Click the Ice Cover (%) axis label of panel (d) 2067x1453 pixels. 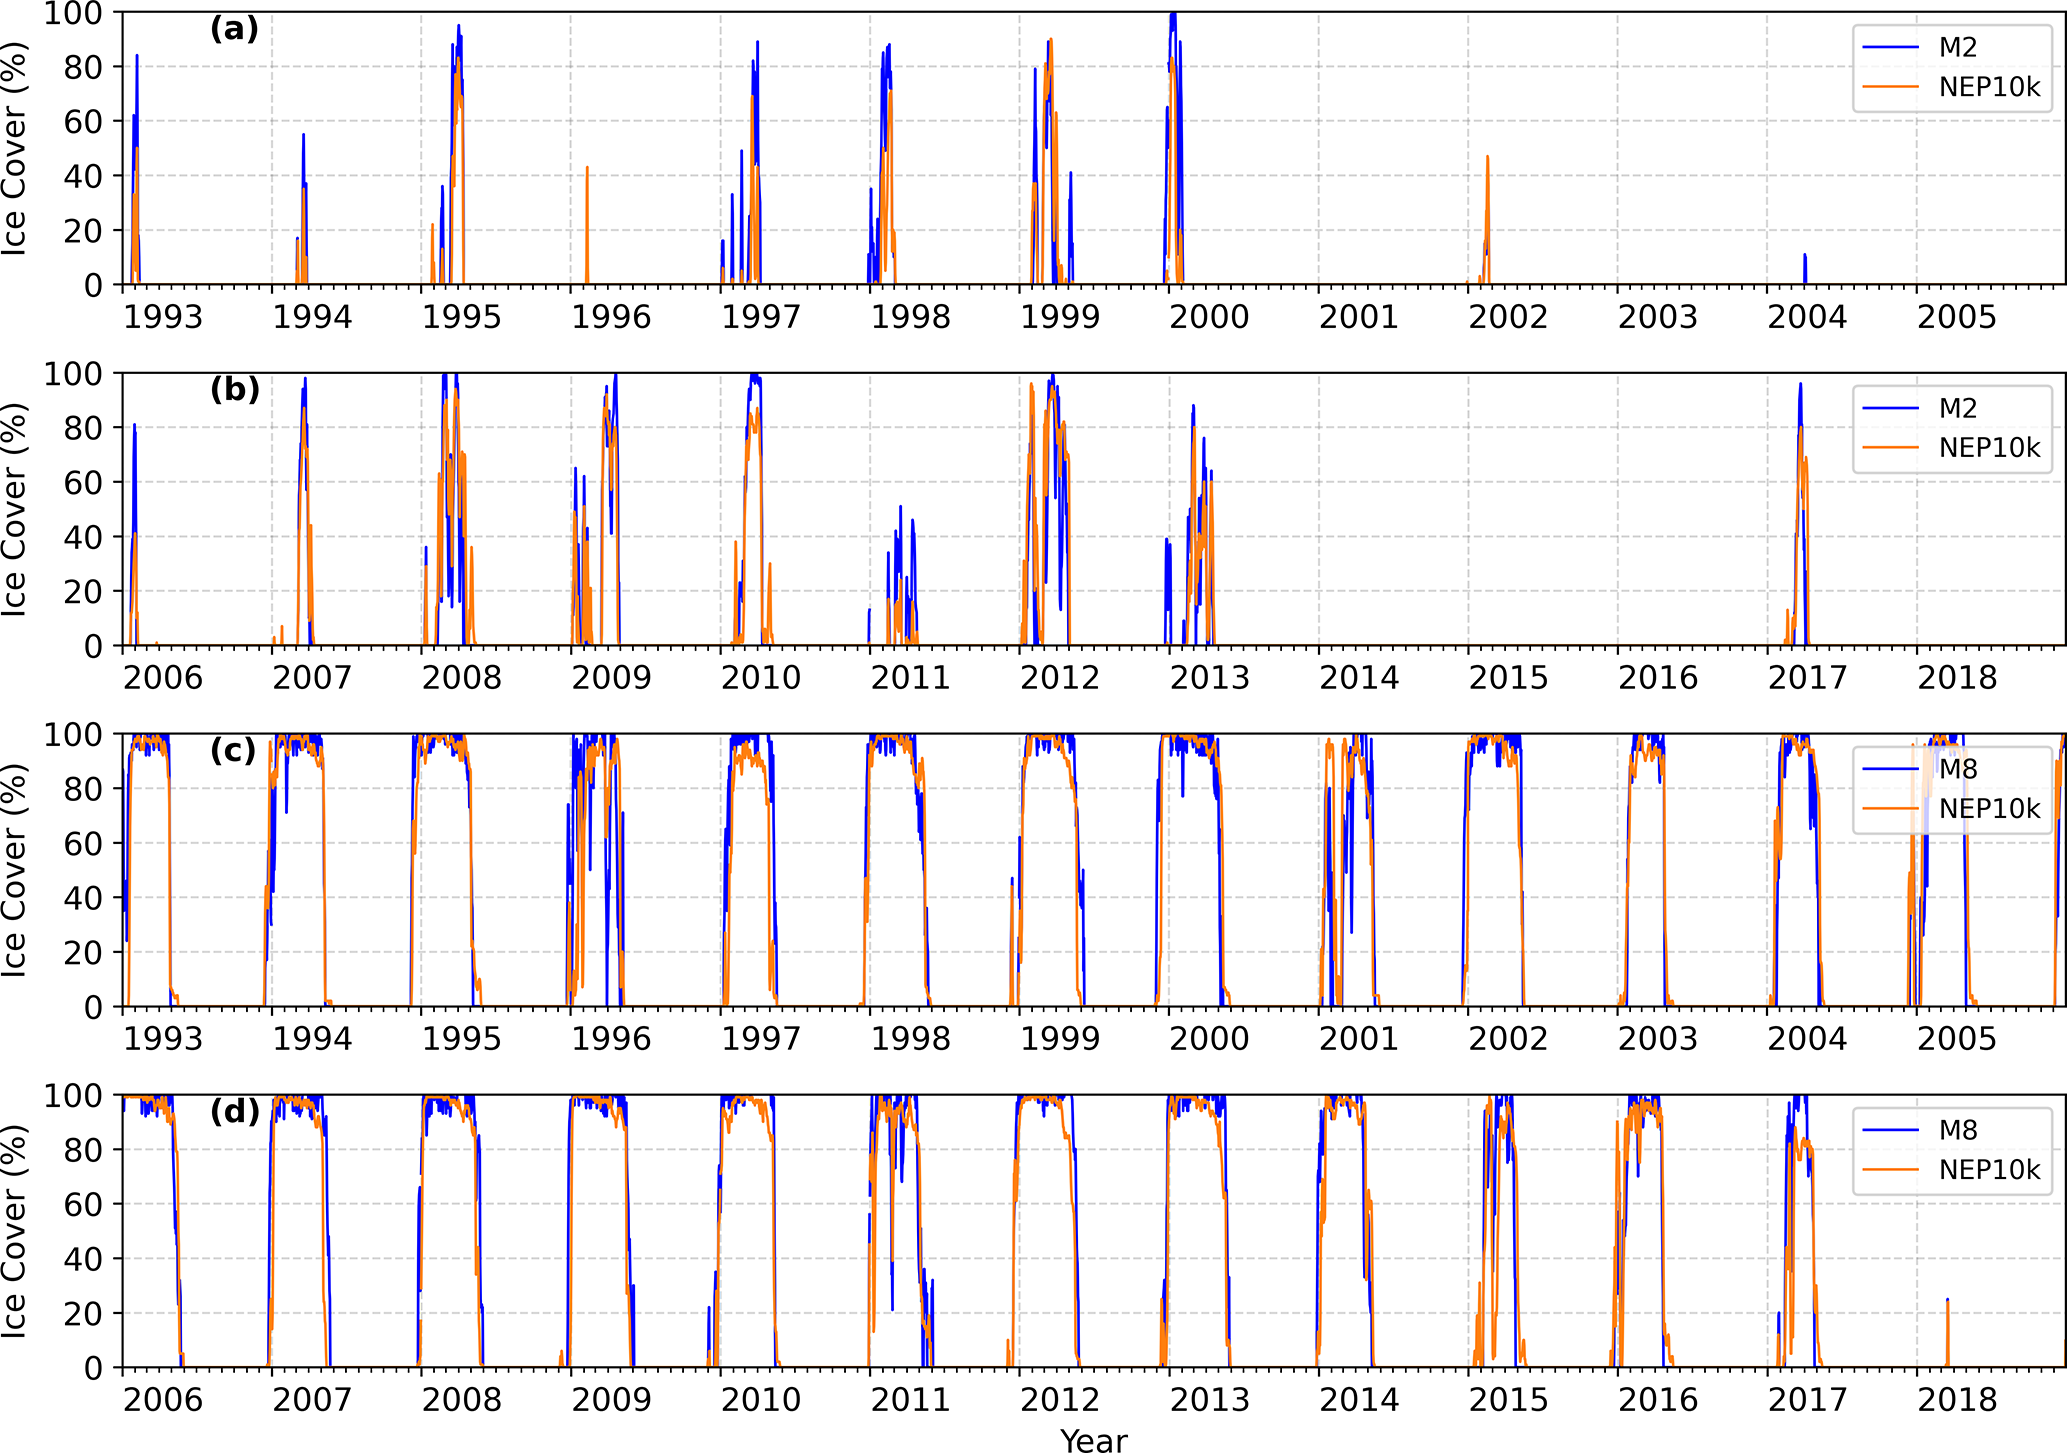point(14,1231)
